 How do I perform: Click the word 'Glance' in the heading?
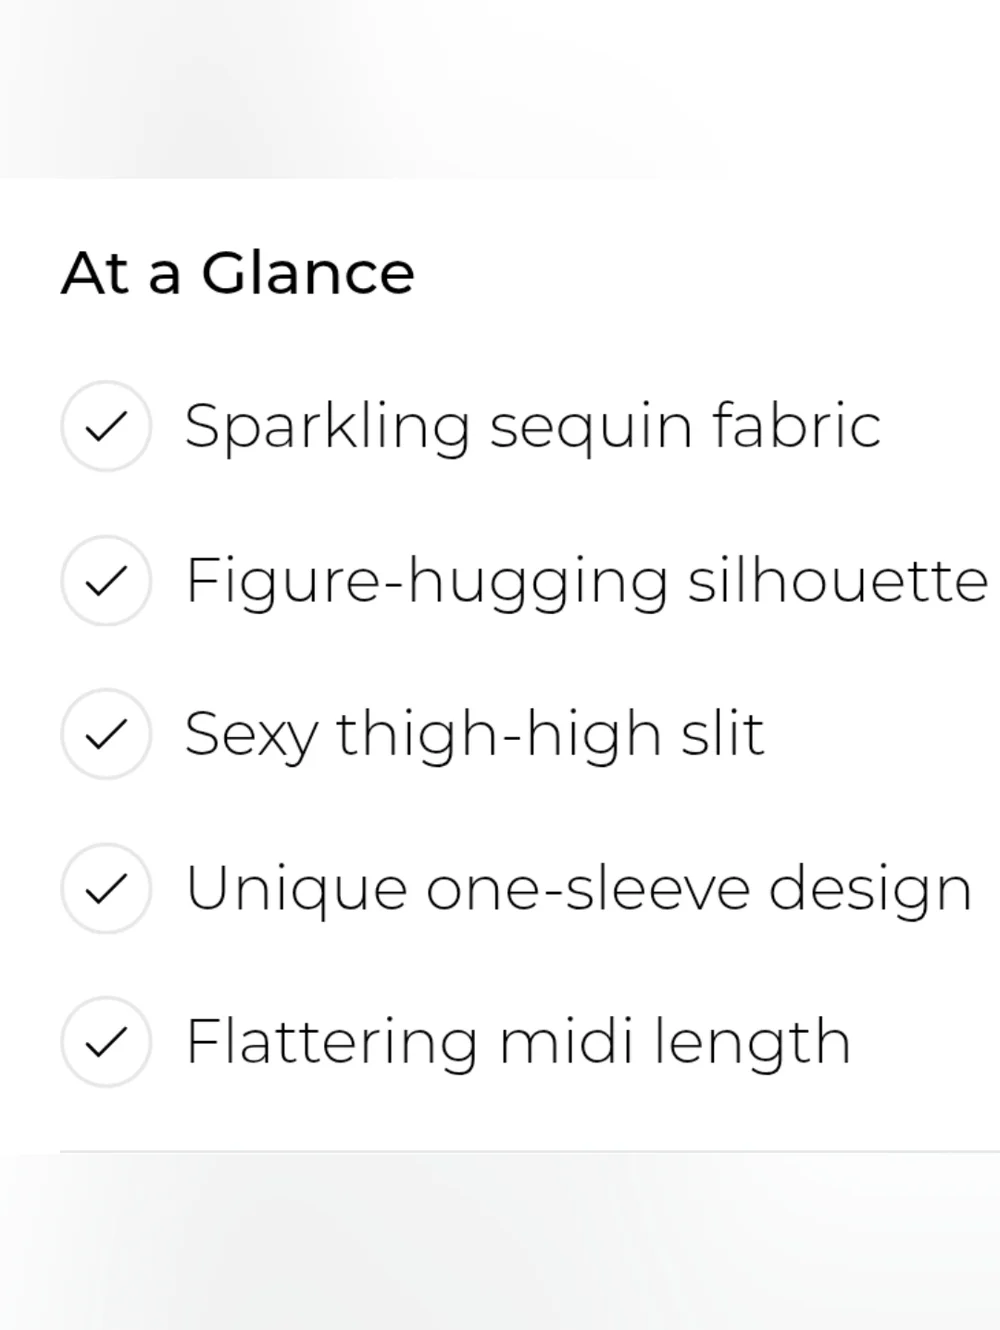[308, 272]
